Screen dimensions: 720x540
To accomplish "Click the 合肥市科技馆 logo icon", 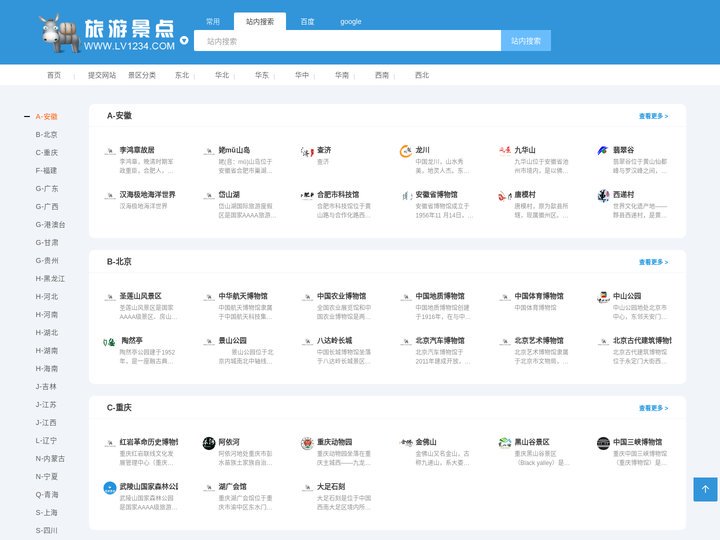I will tap(307, 195).
